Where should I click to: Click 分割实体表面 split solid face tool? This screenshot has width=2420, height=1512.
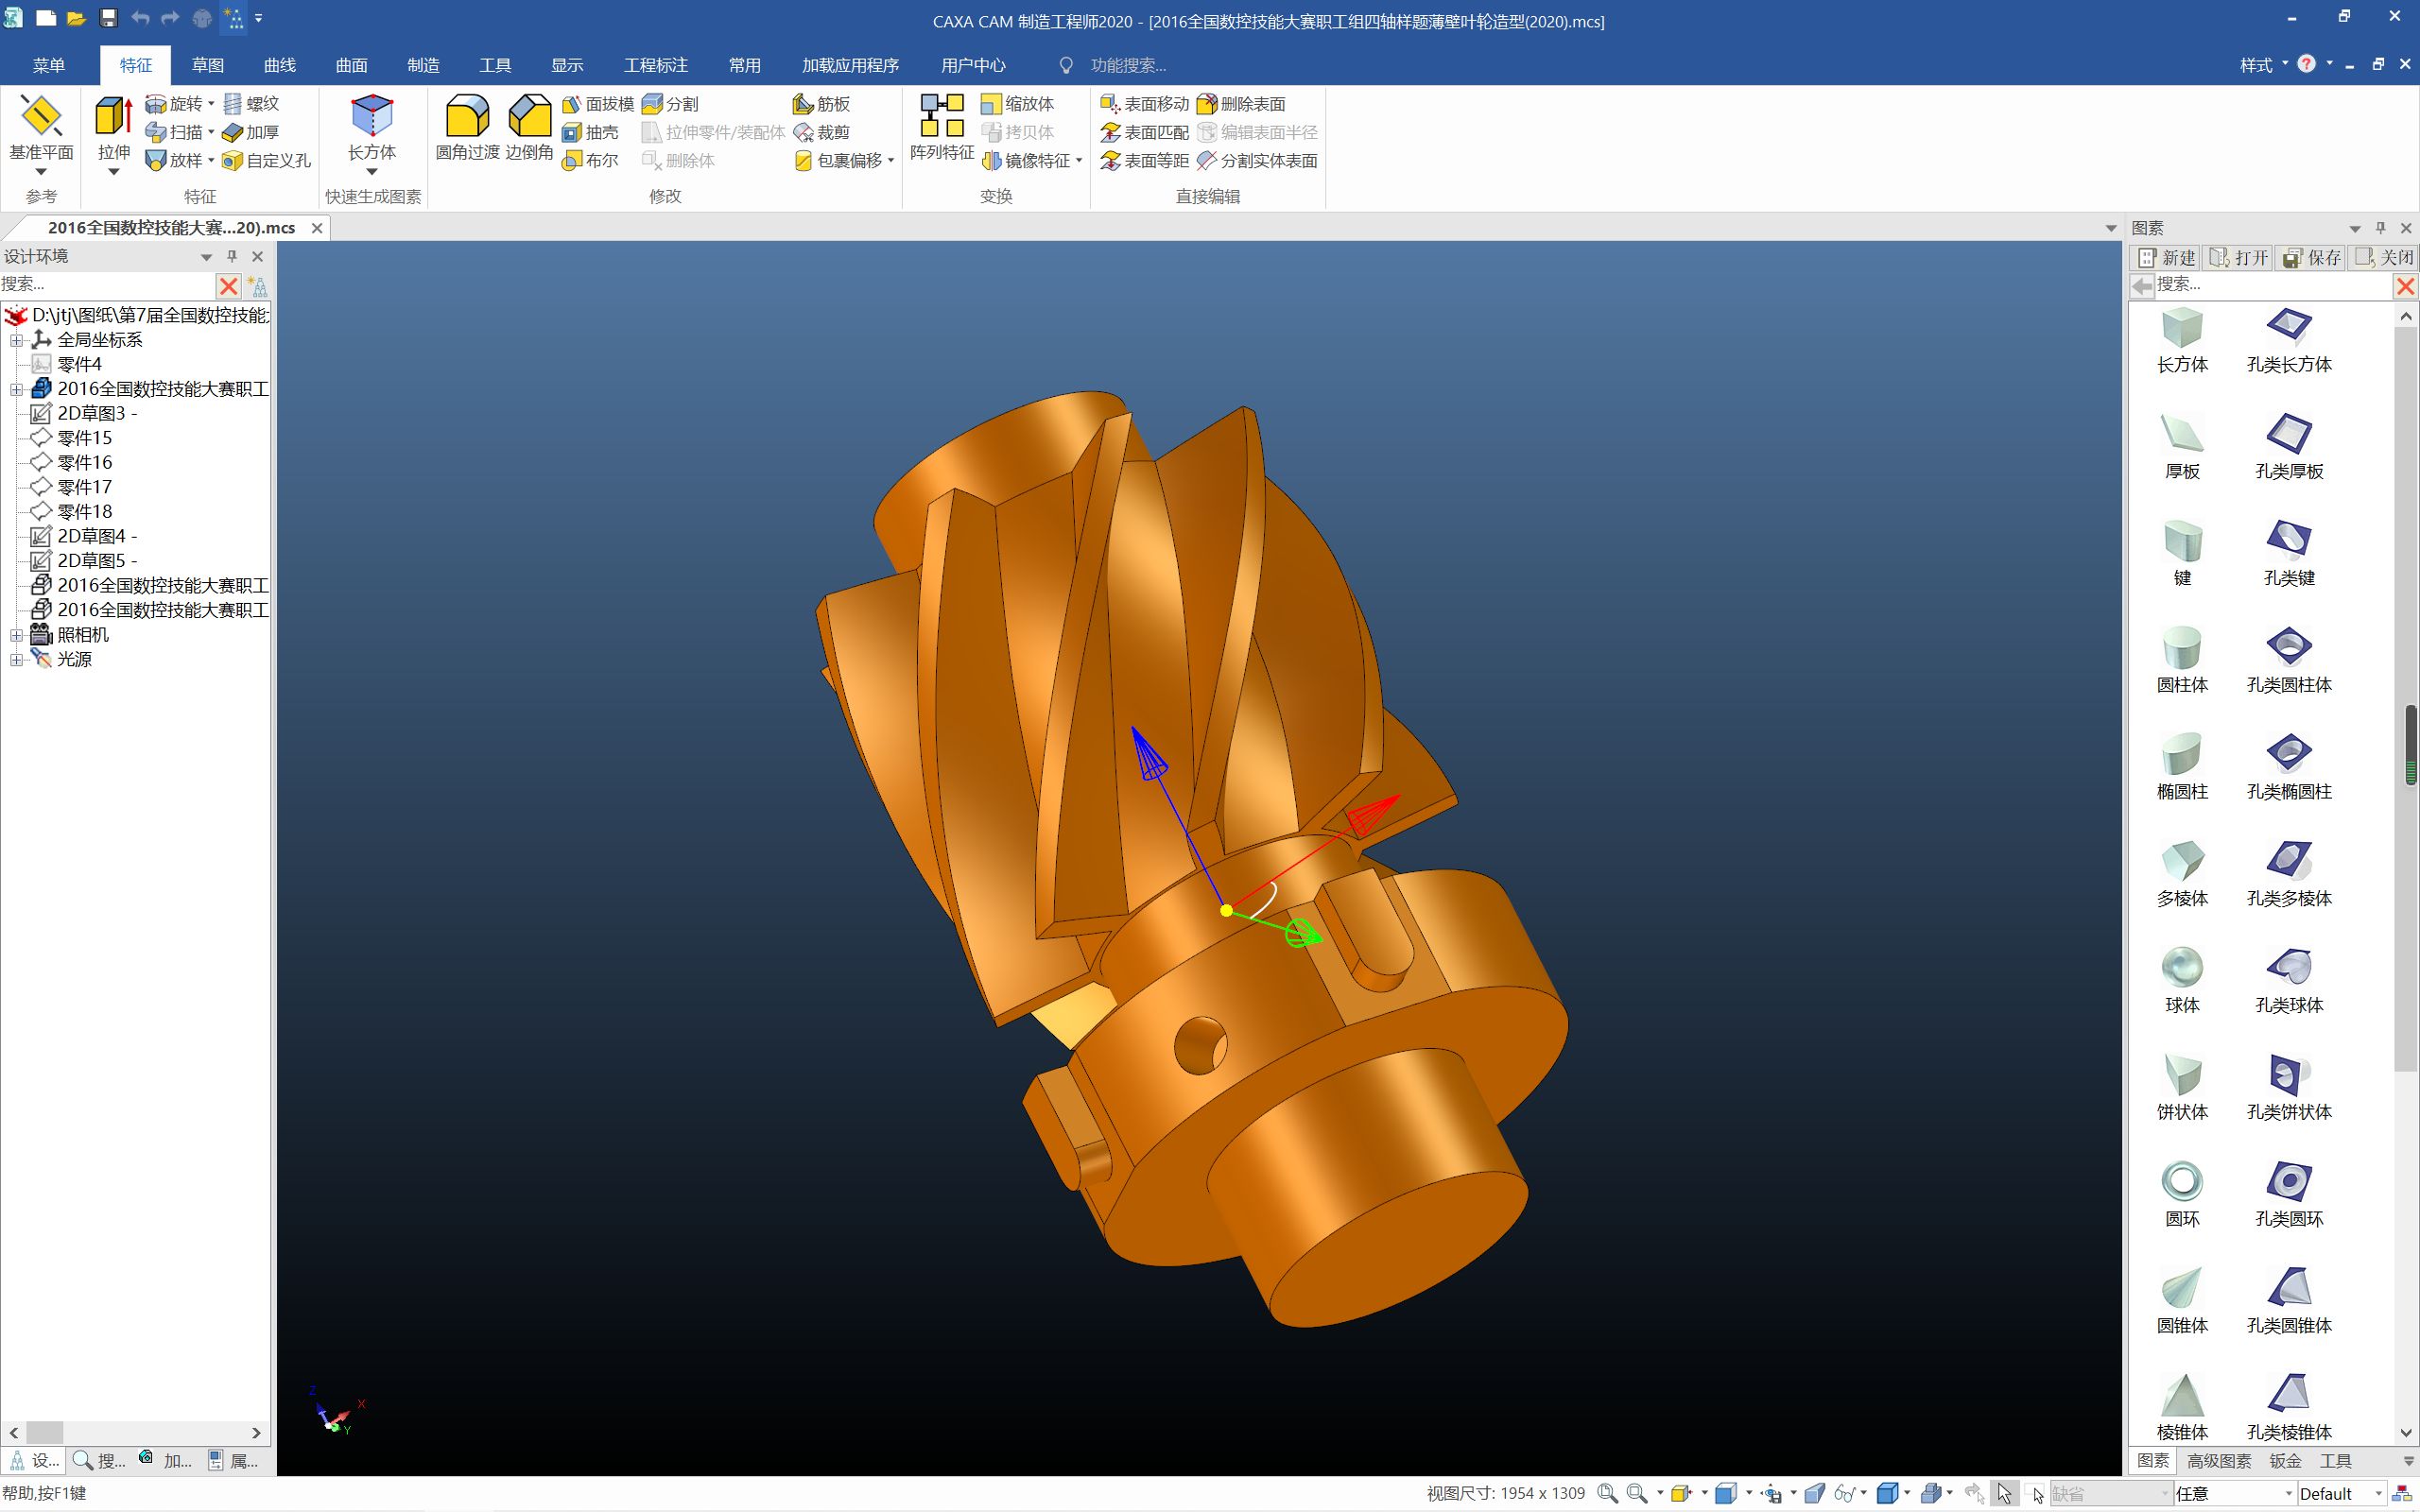tap(1257, 160)
